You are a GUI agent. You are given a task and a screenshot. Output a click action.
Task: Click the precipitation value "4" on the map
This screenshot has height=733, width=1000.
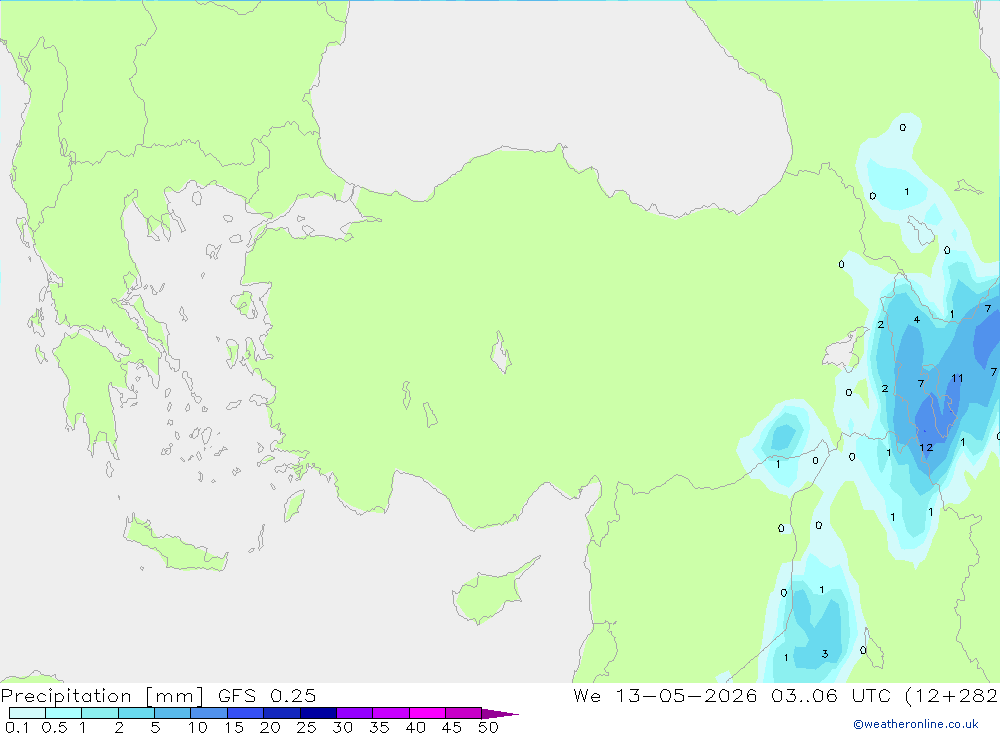pyautogui.click(x=916, y=320)
